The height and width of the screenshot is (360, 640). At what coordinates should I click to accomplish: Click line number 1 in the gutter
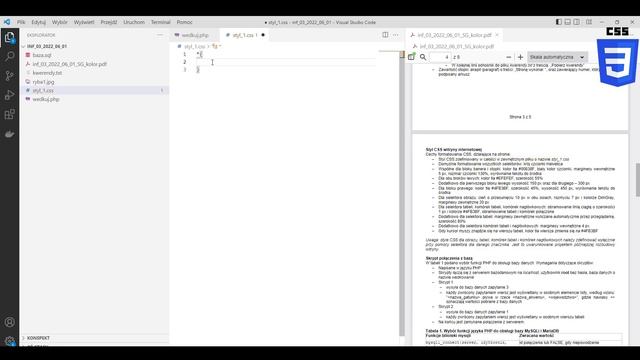184,54
